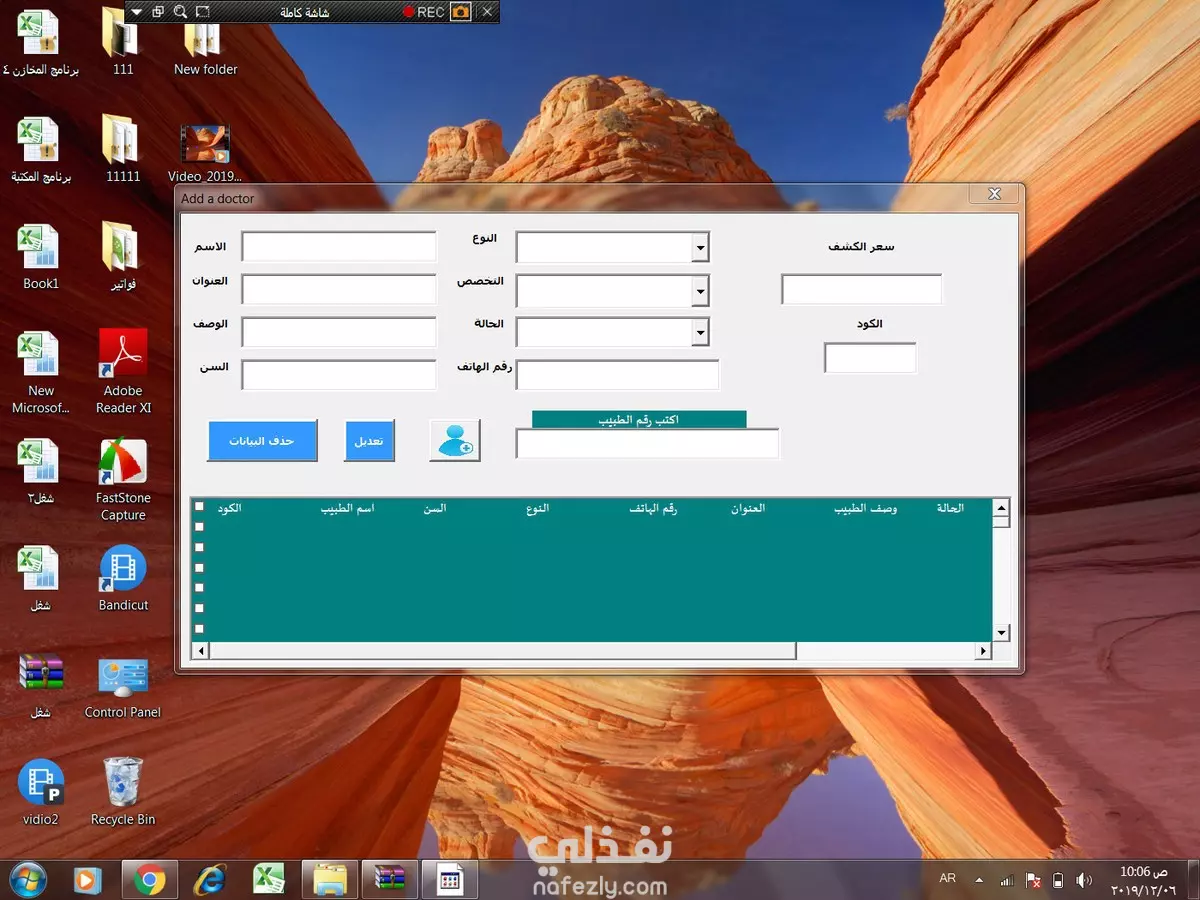Viewport: 1200px width, 900px height.
Task: Select the New Microsoft Excel file icon
Action: tap(40, 372)
